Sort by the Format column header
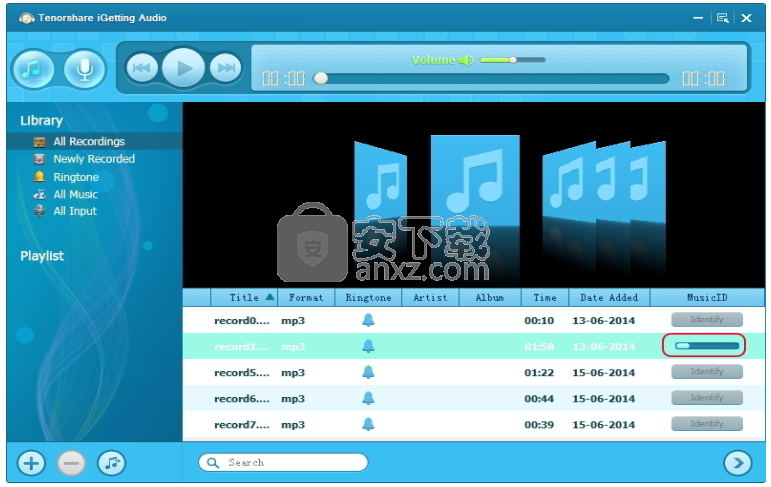 [306, 298]
